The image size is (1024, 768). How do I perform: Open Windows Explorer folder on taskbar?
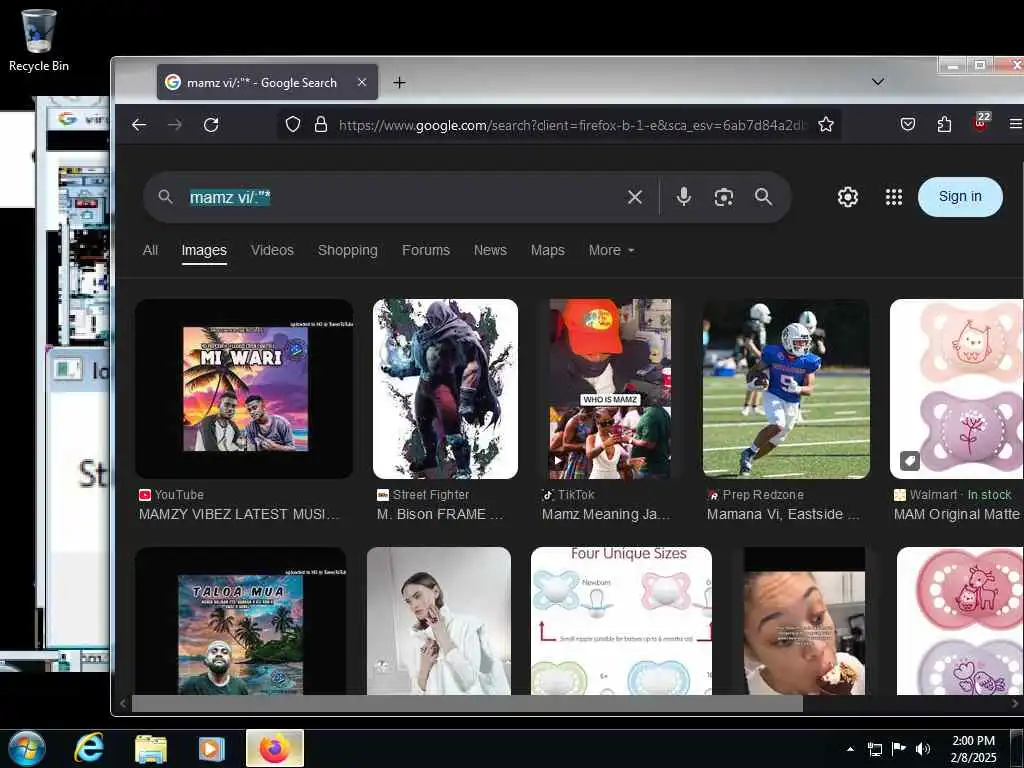click(x=150, y=748)
